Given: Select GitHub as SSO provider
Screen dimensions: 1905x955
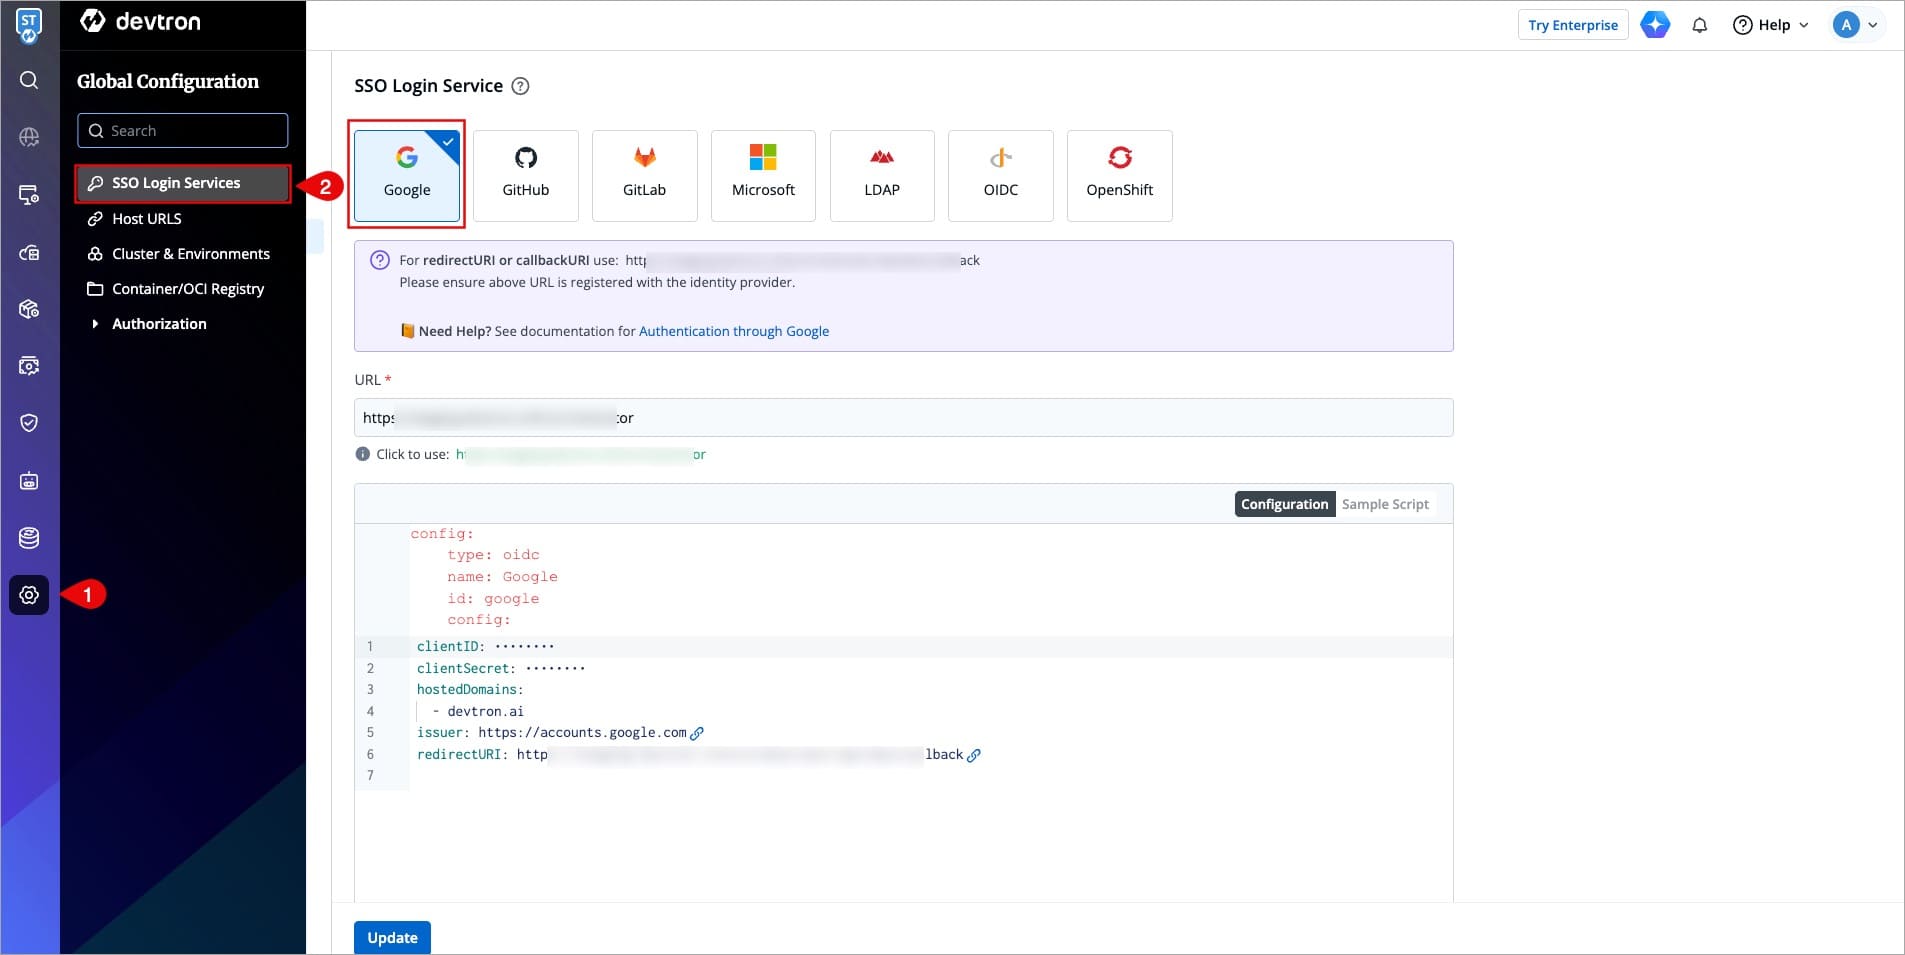Looking at the screenshot, I should point(525,175).
